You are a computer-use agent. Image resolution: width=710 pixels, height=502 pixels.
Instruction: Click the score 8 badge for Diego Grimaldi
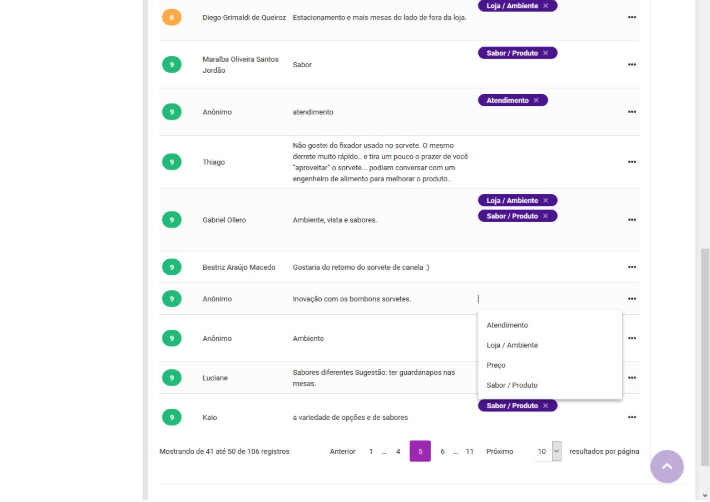171,17
